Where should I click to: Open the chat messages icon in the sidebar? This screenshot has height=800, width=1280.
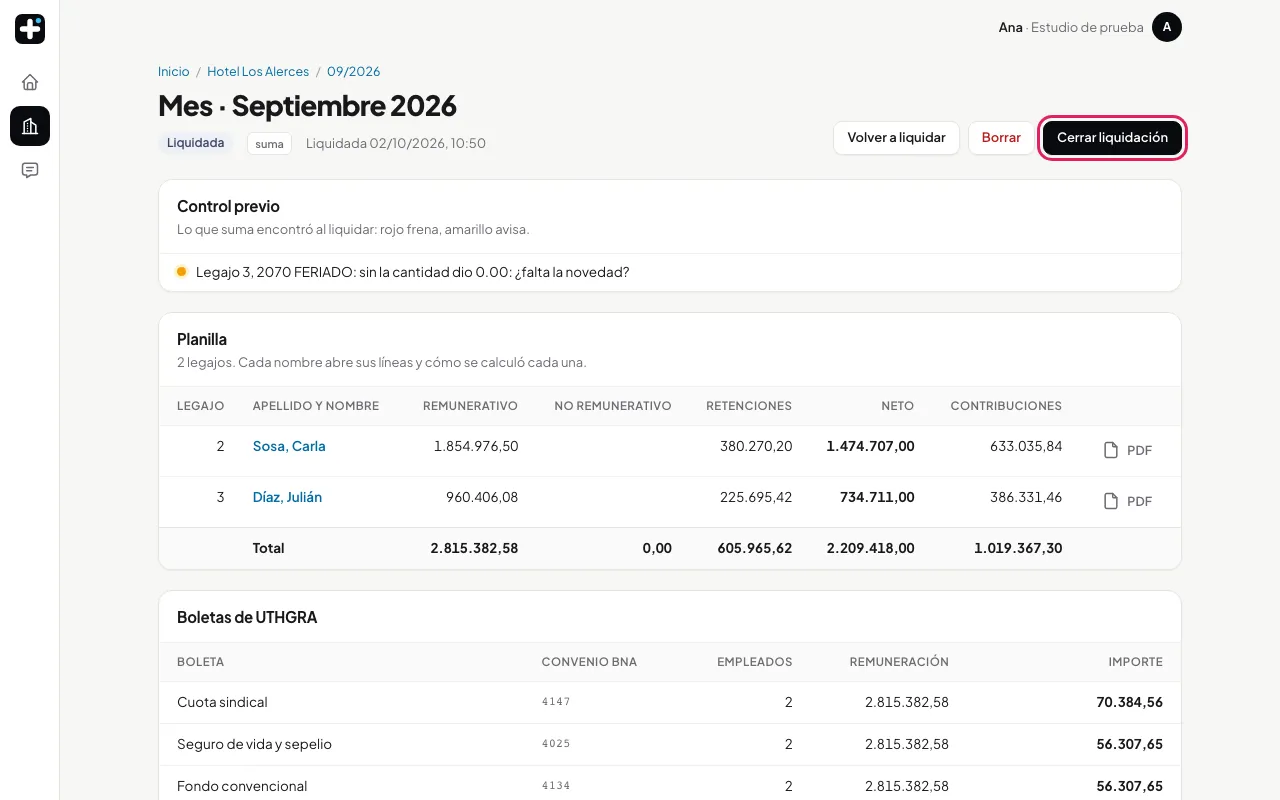pyautogui.click(x=30, y=170)
